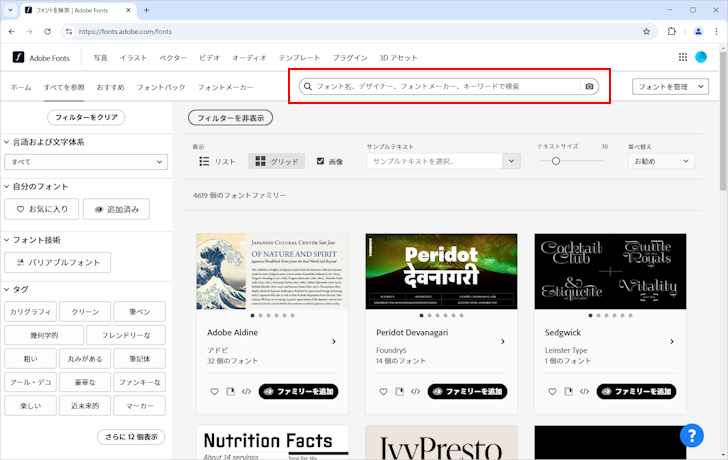Viewport: 728px width, 460px height.
Task: Click the Adobe Fonts logo
Action: click(x=45, y=58)
